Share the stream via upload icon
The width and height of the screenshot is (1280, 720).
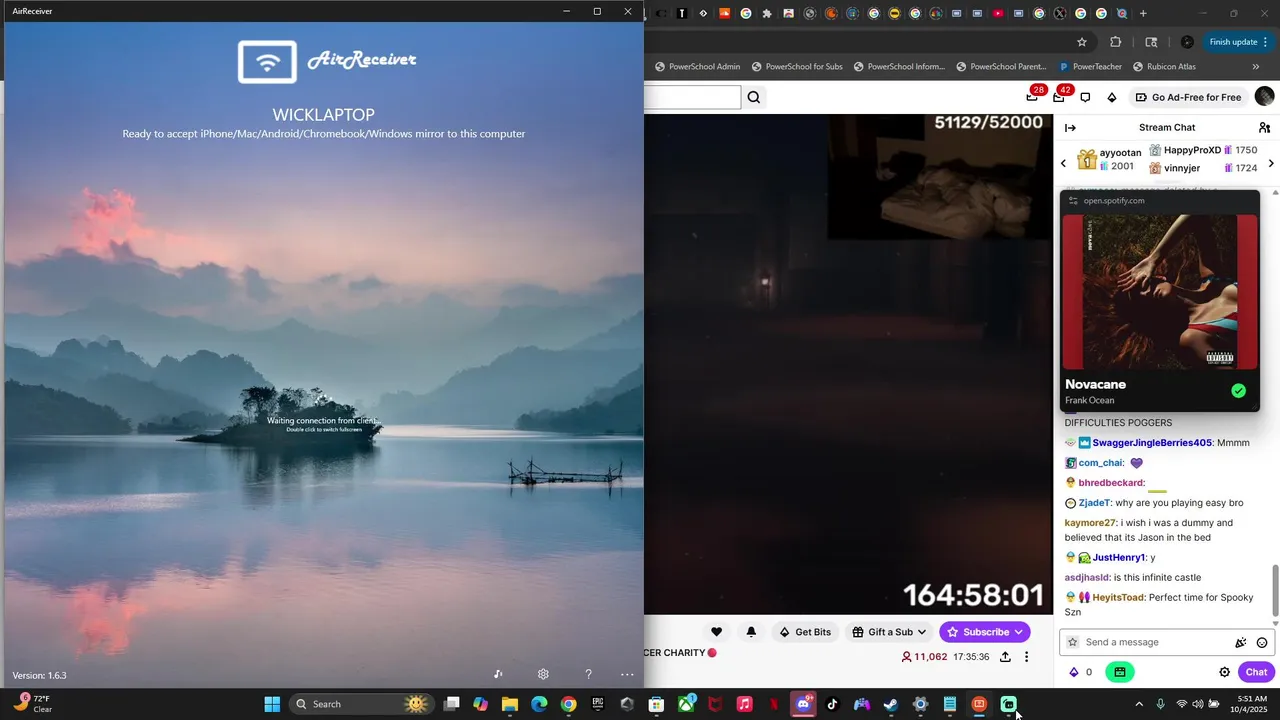point(1005,657)
